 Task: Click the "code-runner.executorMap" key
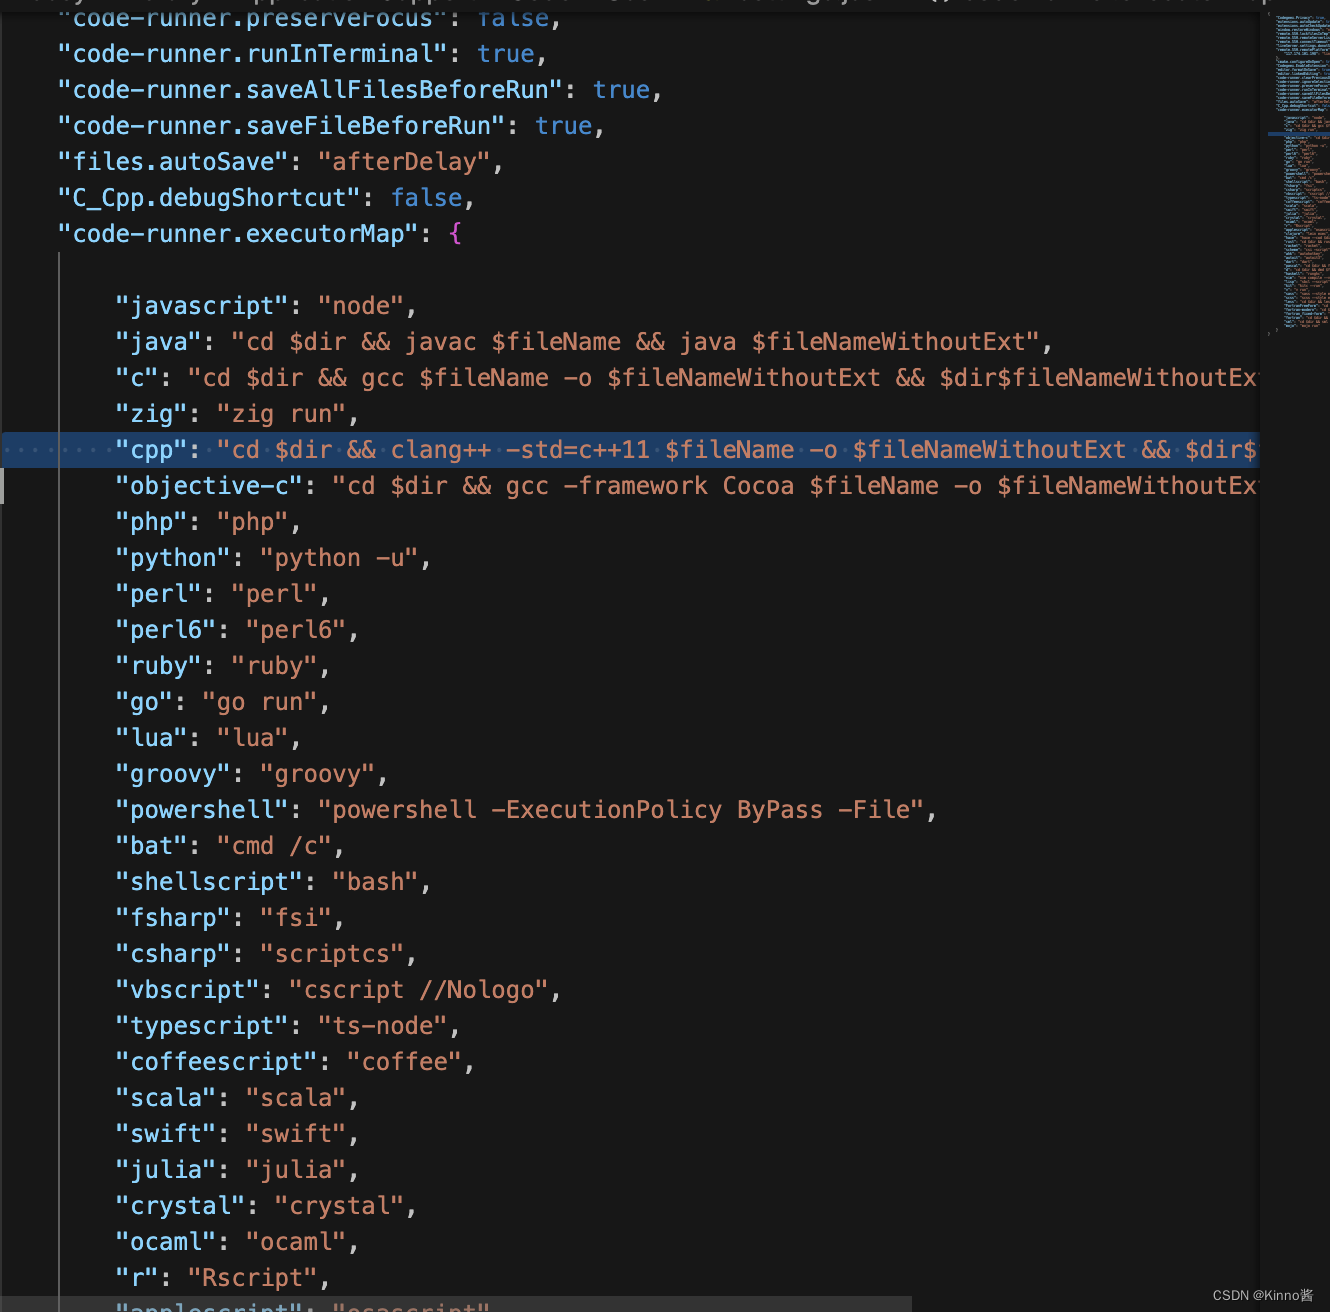238,234
